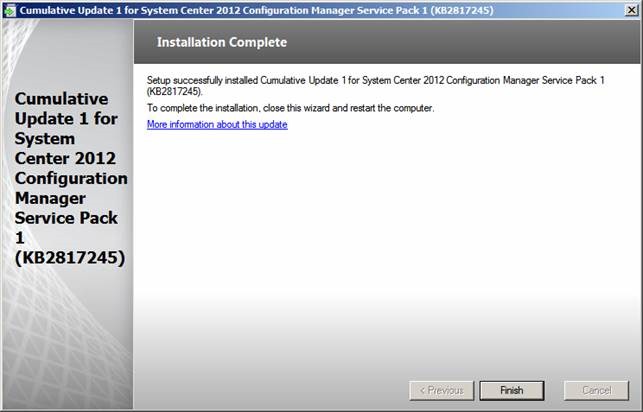This screenshot has width=643, height=412.
Task: Click the grayed-out Cancel button
Action: point(596,390)
